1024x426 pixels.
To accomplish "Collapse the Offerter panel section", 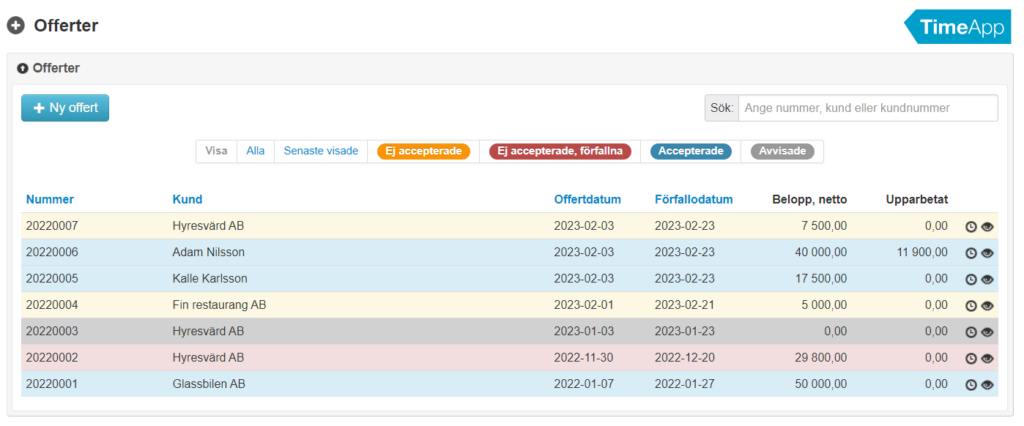I will 23,69.
